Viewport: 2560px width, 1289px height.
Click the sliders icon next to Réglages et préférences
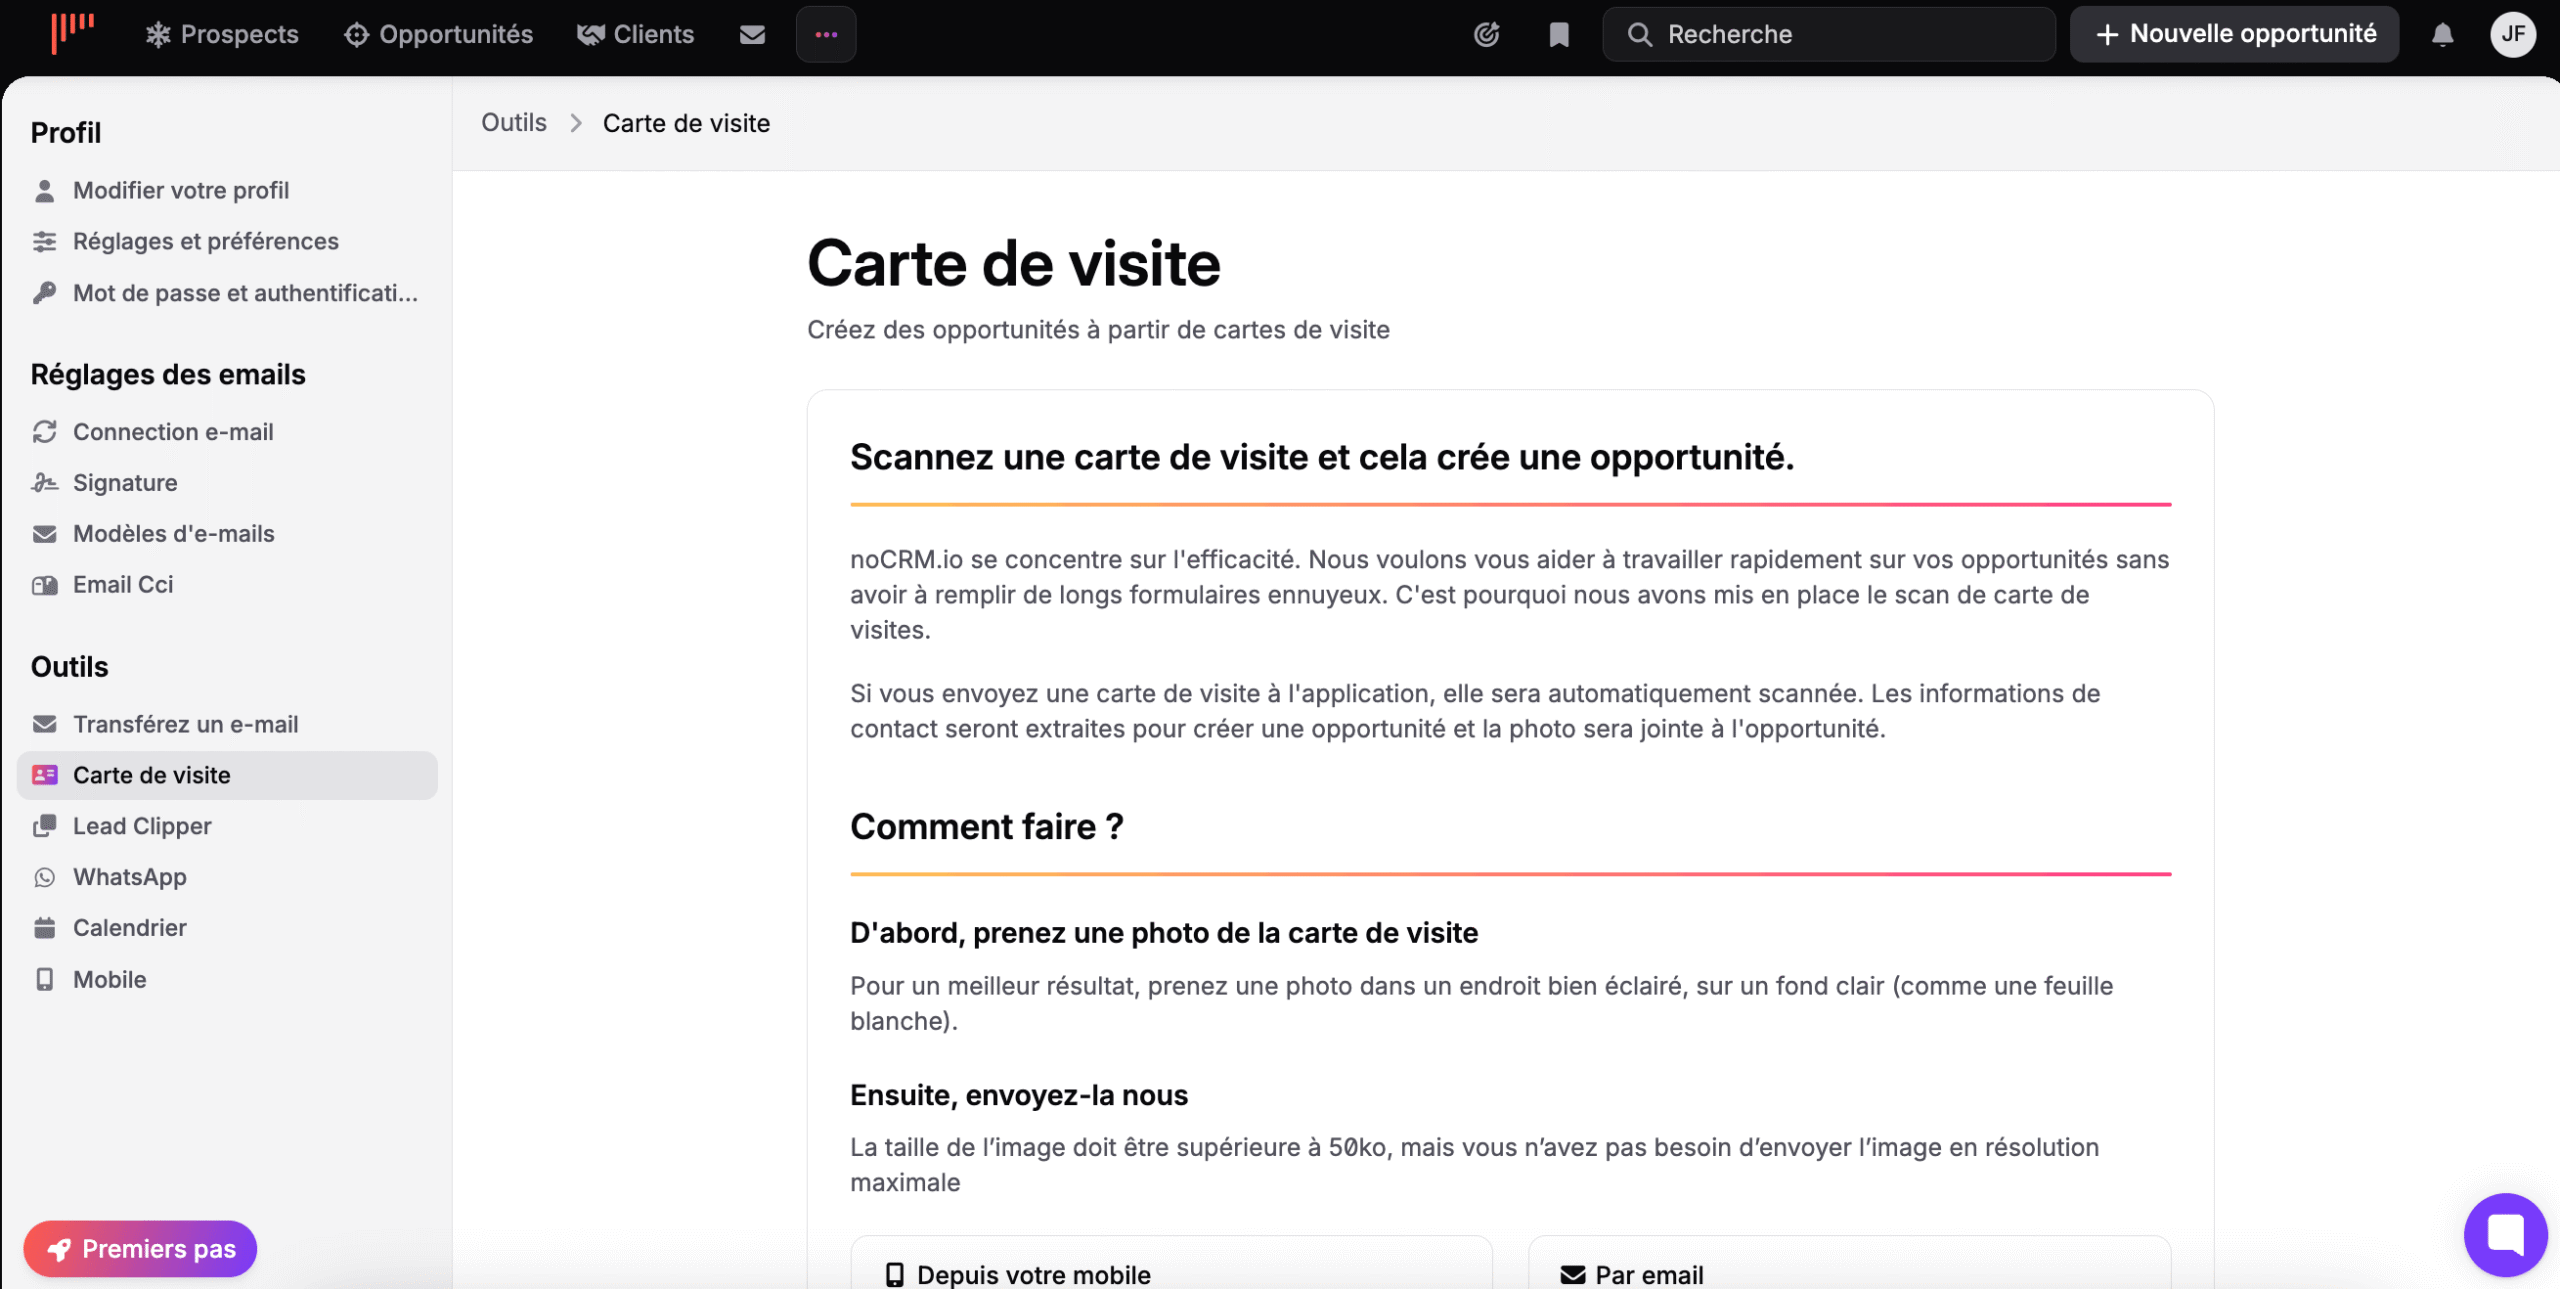pyautogui.click(x=44, y=241)
